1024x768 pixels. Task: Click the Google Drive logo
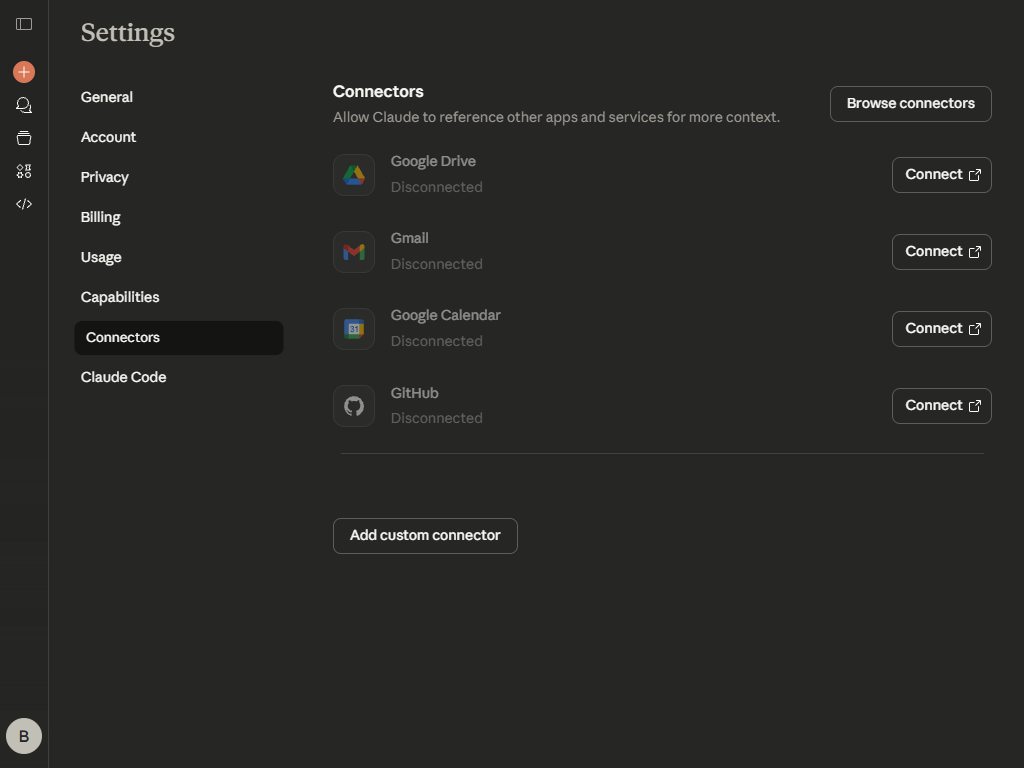(353, 174)
